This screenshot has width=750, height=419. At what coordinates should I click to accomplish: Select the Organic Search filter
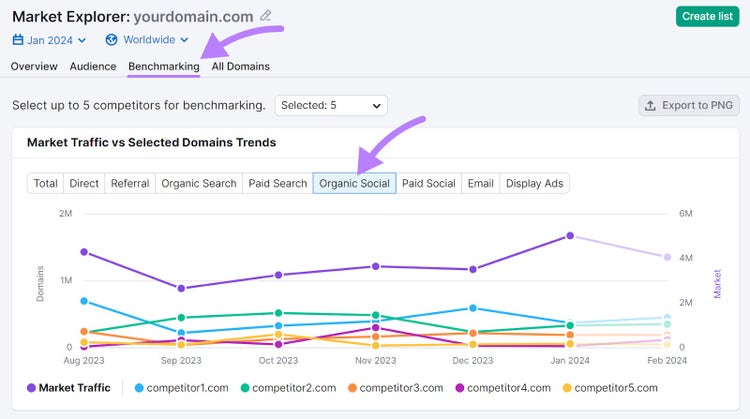[199, 183]
